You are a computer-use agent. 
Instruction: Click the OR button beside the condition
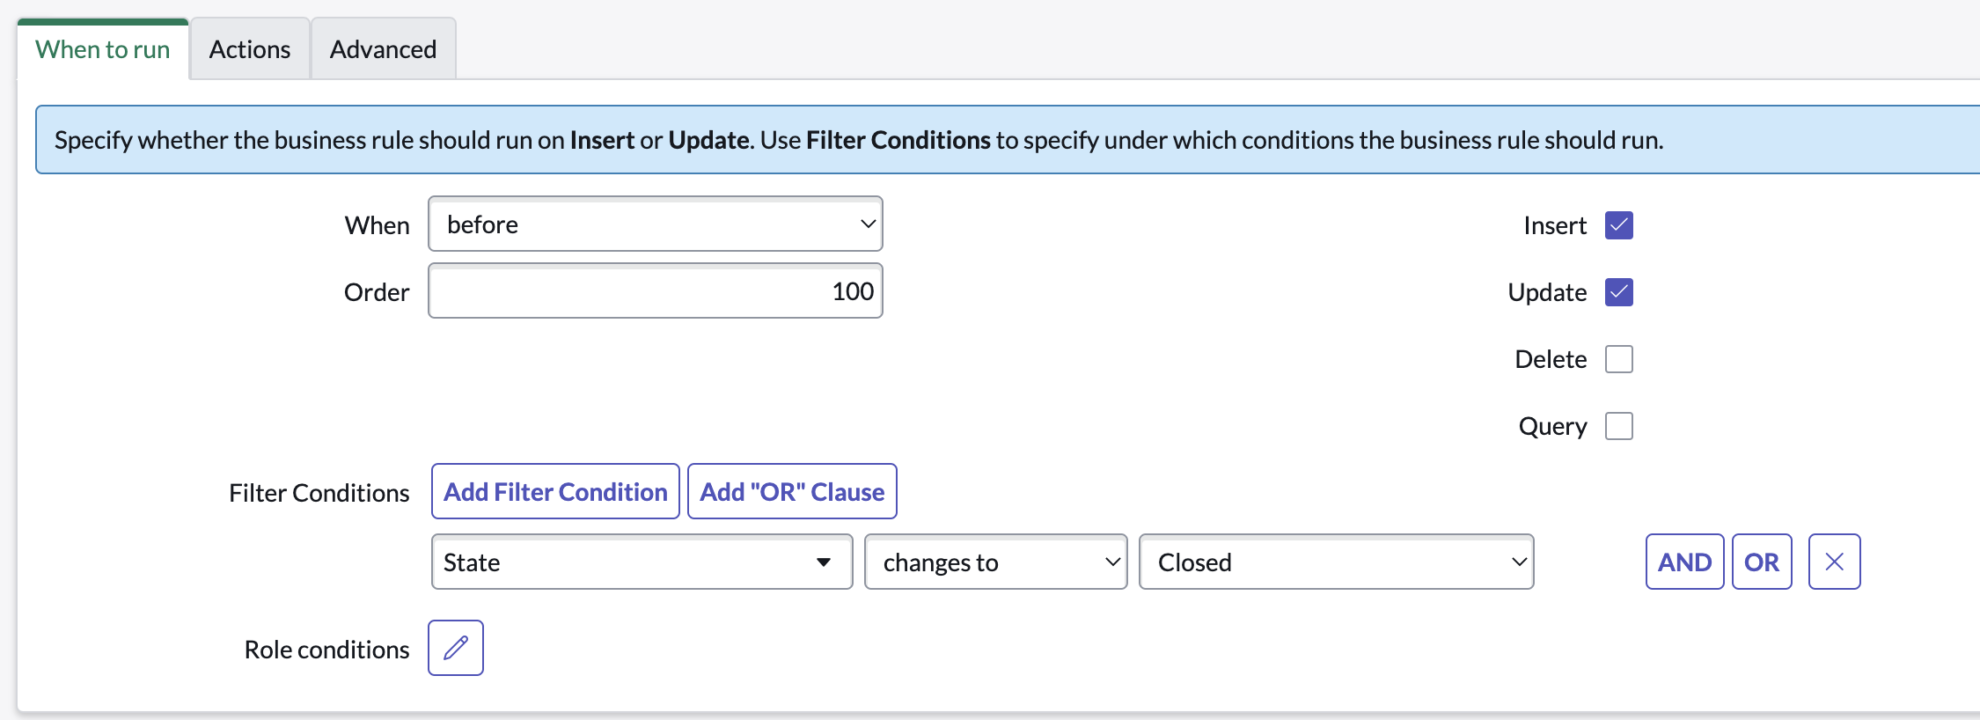(1762, 561)
